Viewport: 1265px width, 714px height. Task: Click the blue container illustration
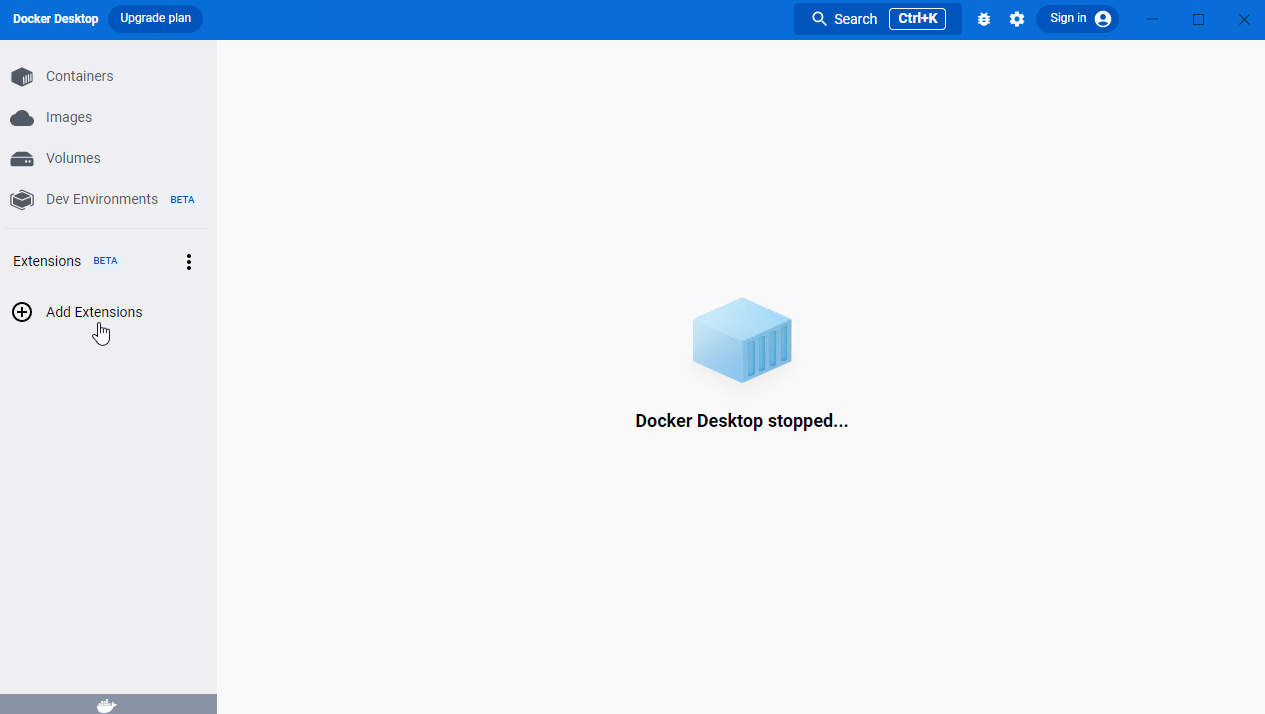coord(742,340)
